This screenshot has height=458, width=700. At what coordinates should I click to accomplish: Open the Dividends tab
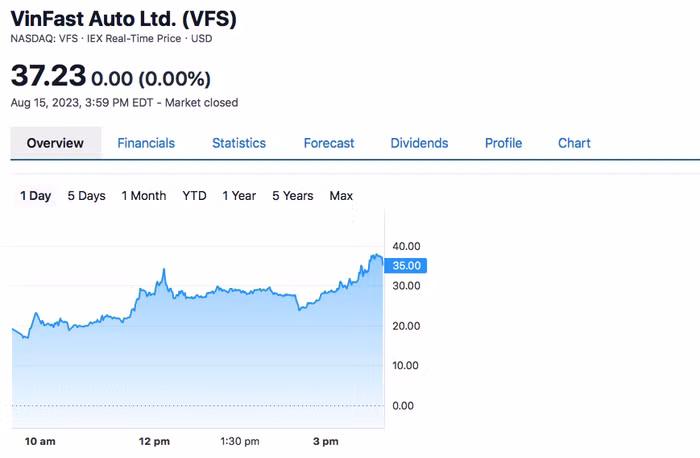[419, 143]
